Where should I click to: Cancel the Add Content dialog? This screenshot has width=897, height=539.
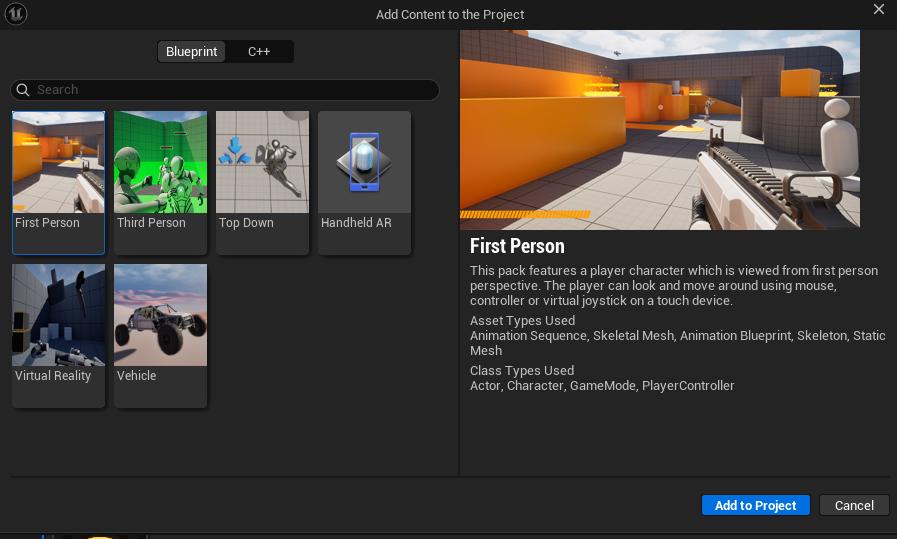click(x=854, y=505)
